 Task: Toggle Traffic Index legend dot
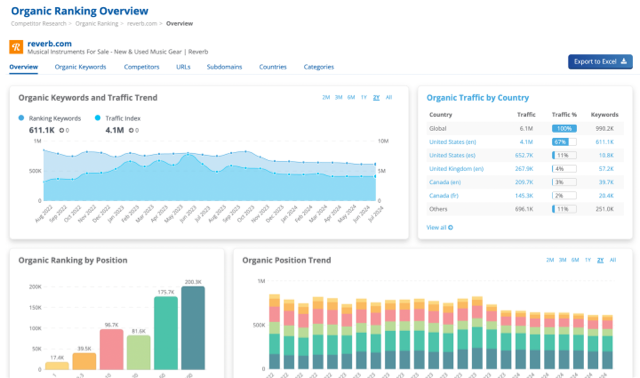(98, 118)
